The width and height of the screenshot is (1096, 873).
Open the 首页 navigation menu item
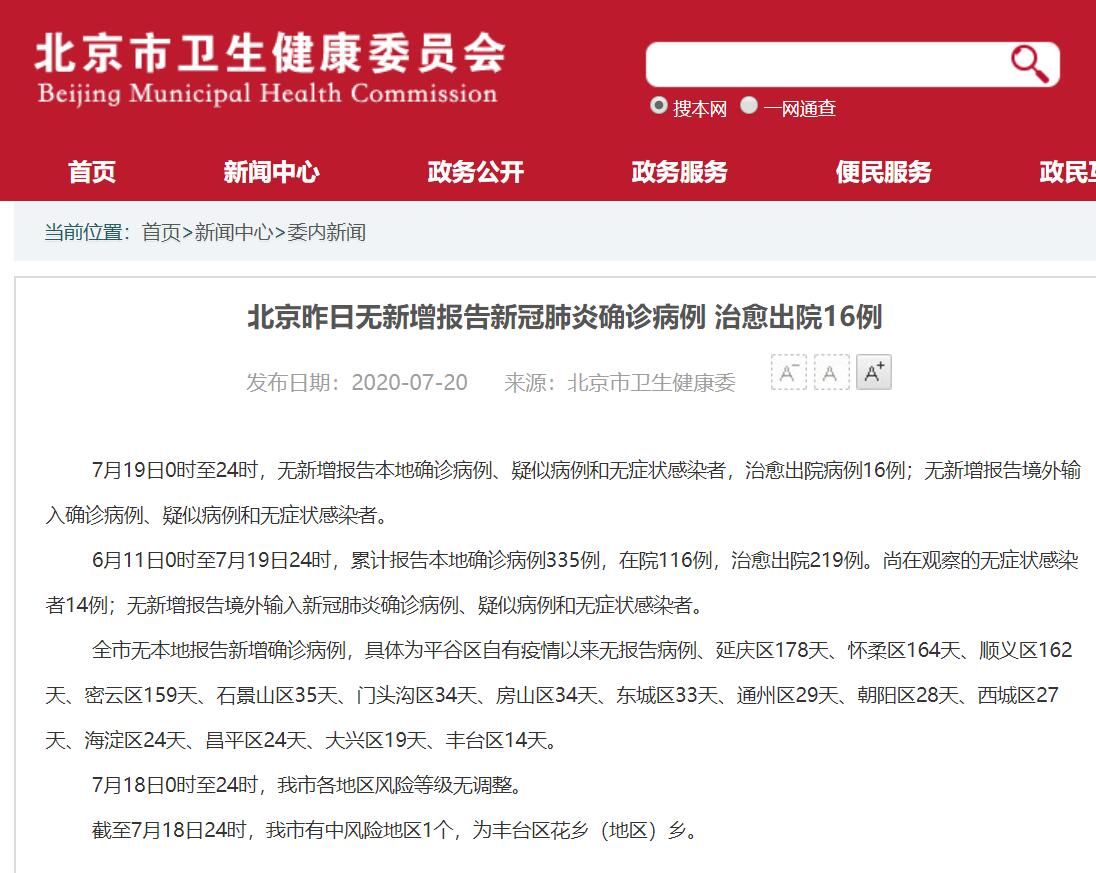click(92, 172)
